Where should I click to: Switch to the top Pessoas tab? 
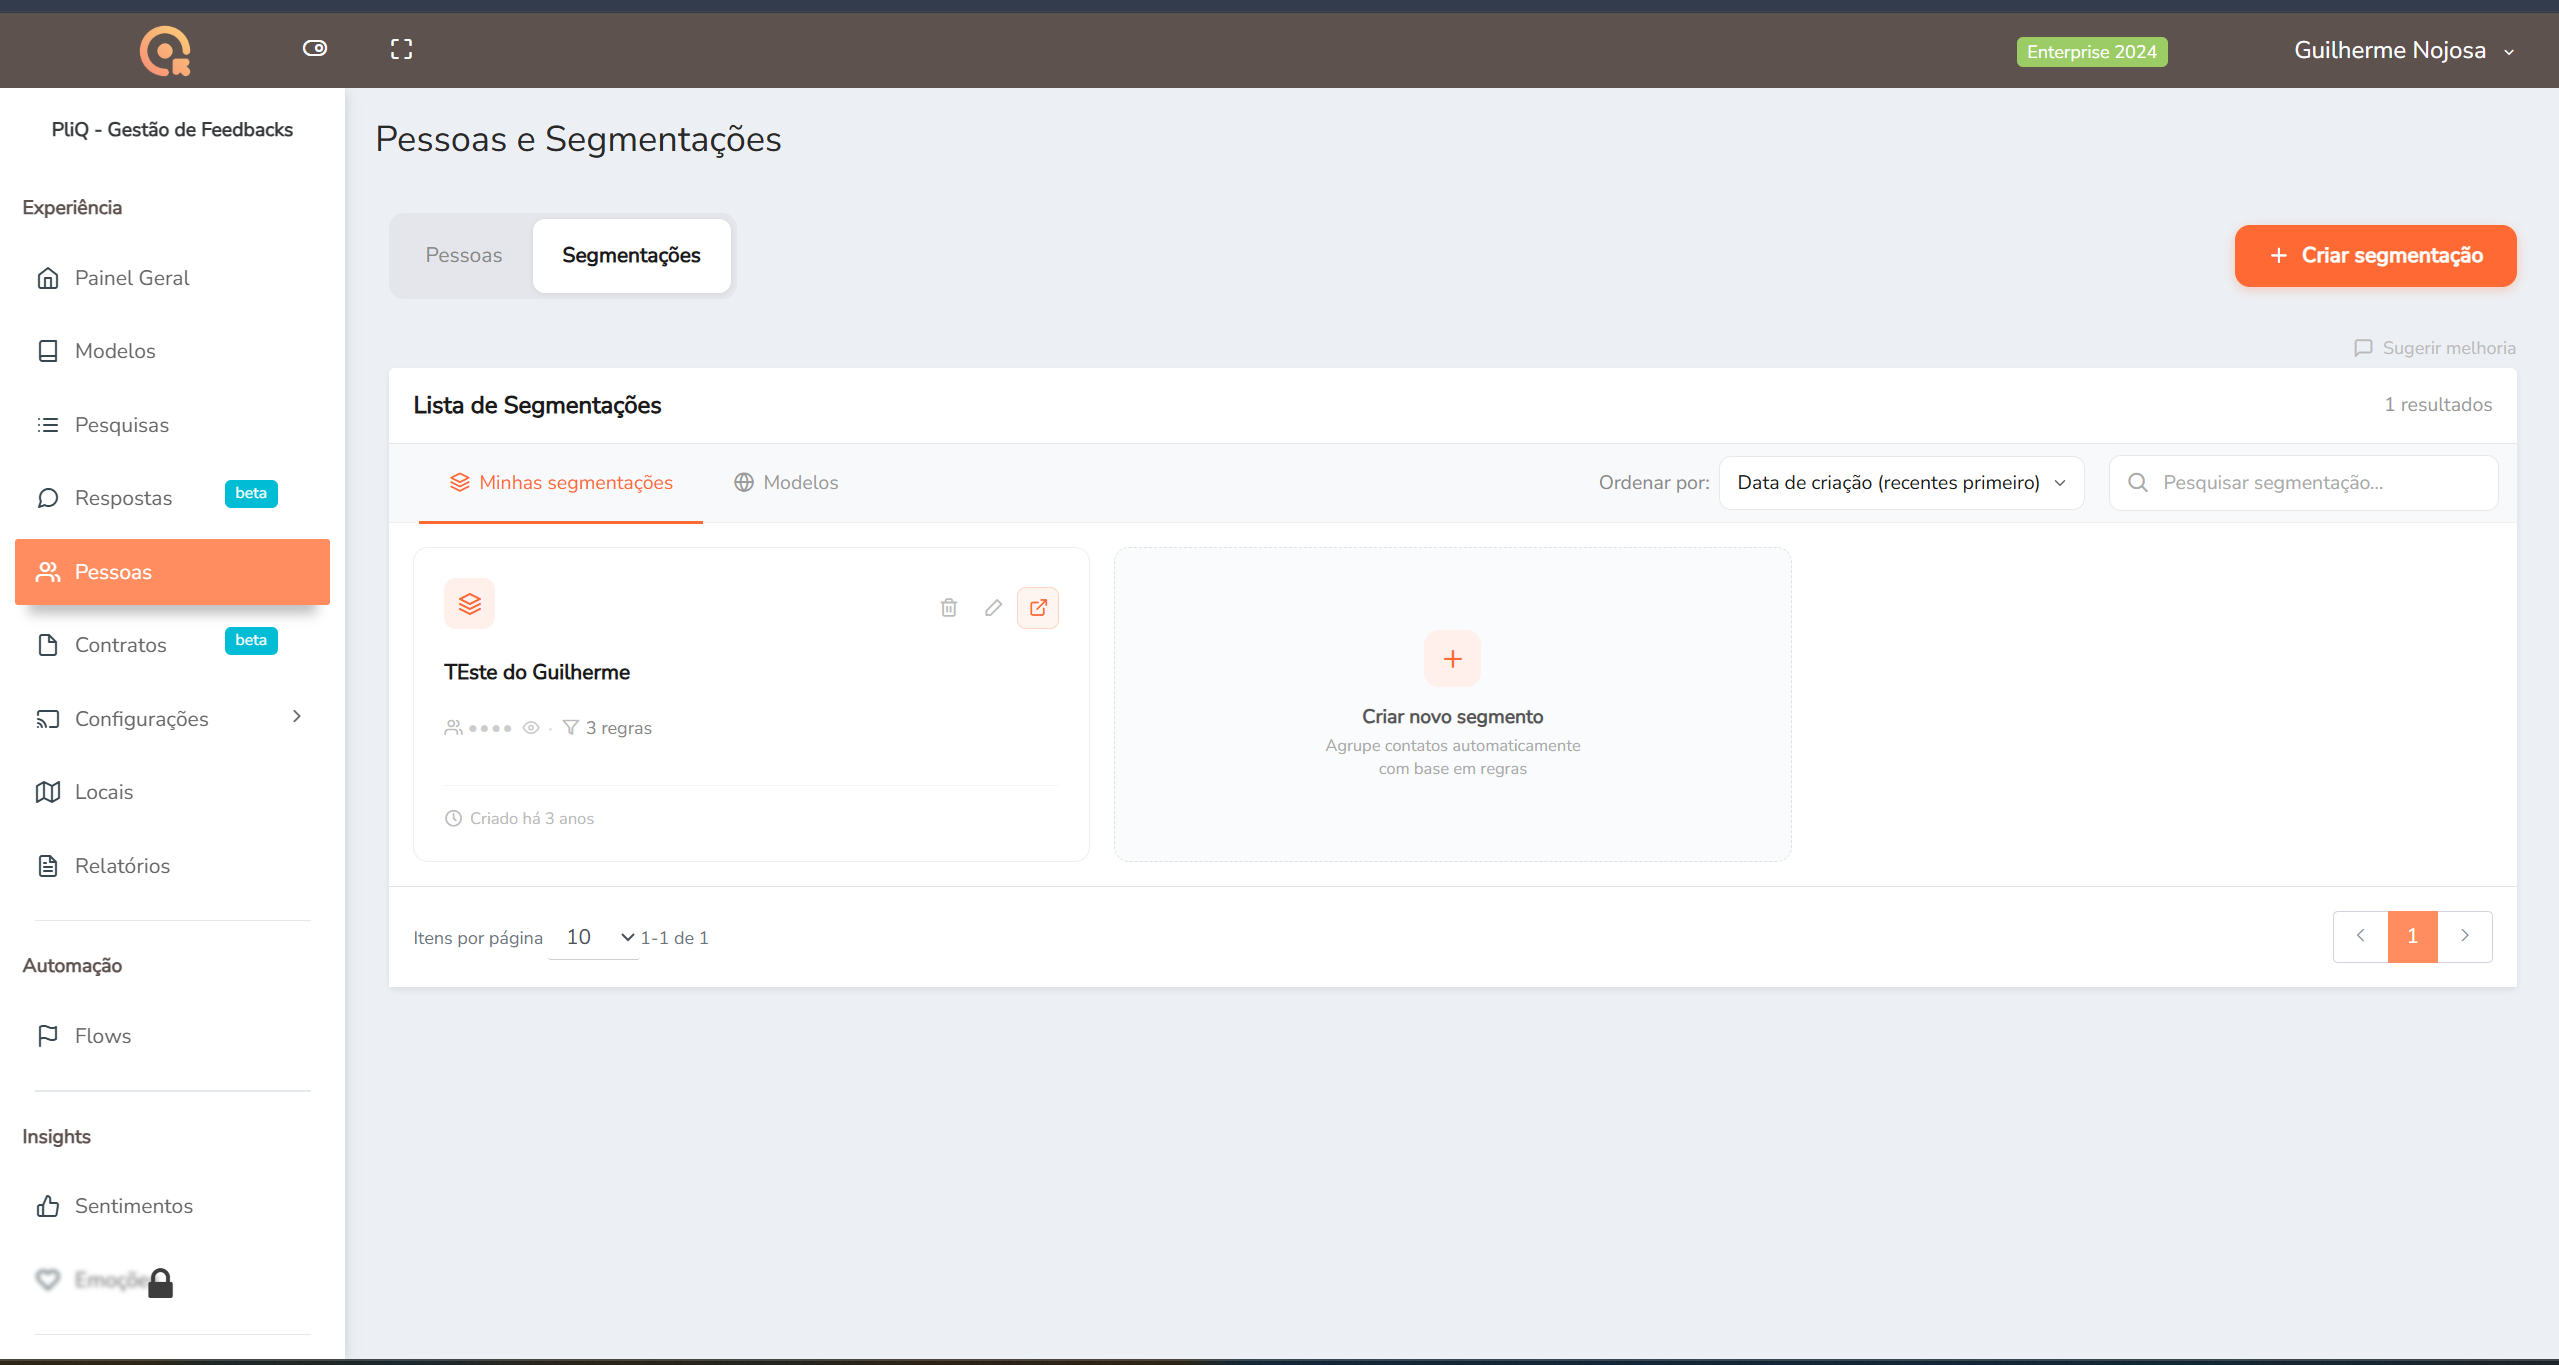coord(464,255)
